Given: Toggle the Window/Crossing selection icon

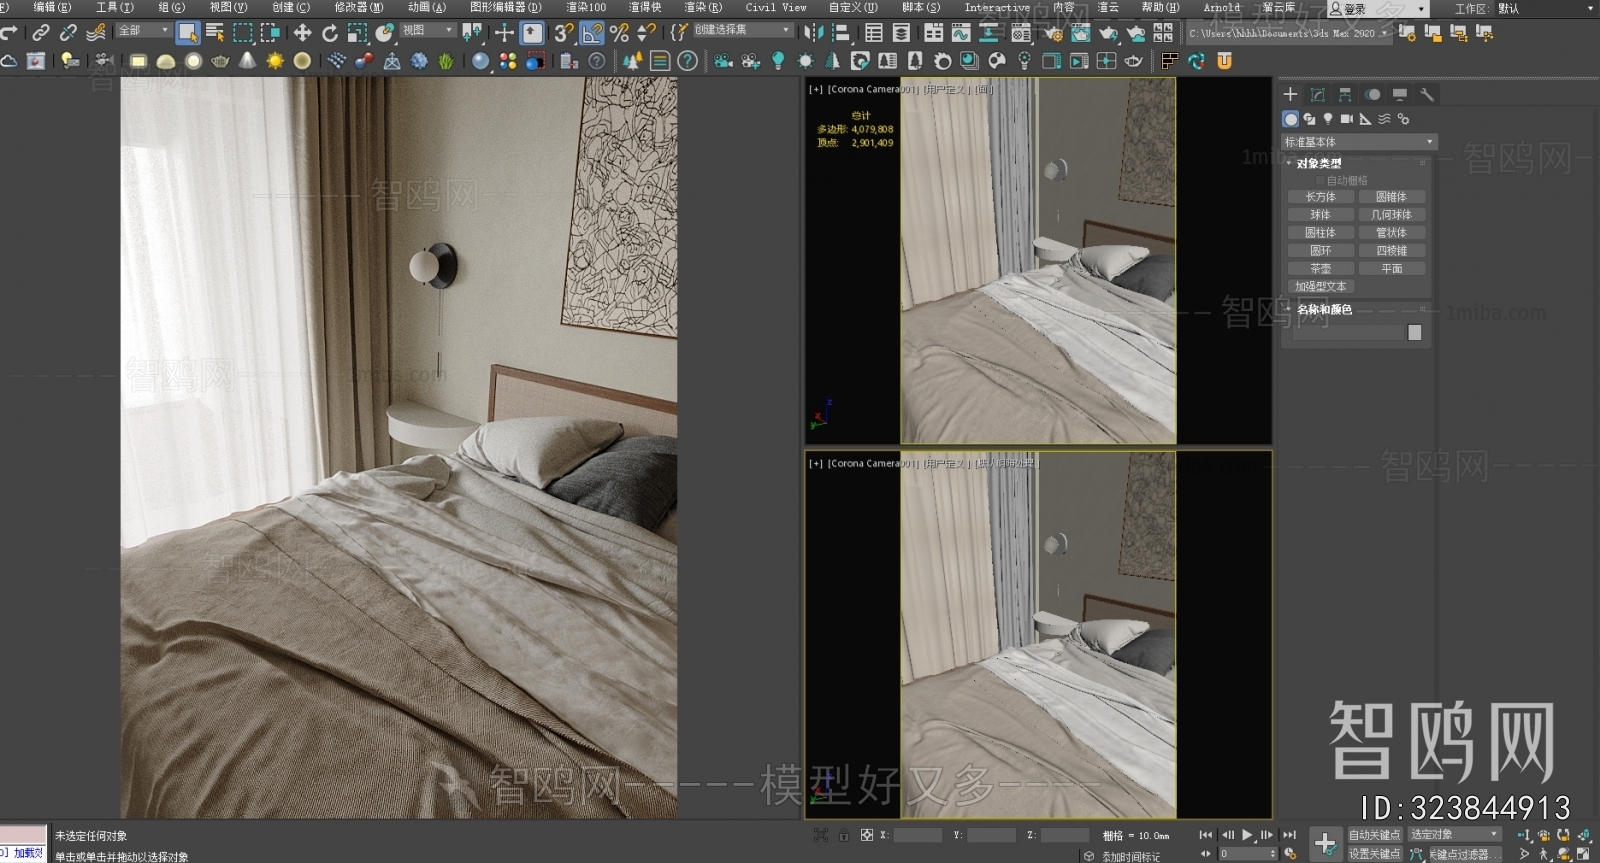Looking at the screenshot, I should [270, 33].
